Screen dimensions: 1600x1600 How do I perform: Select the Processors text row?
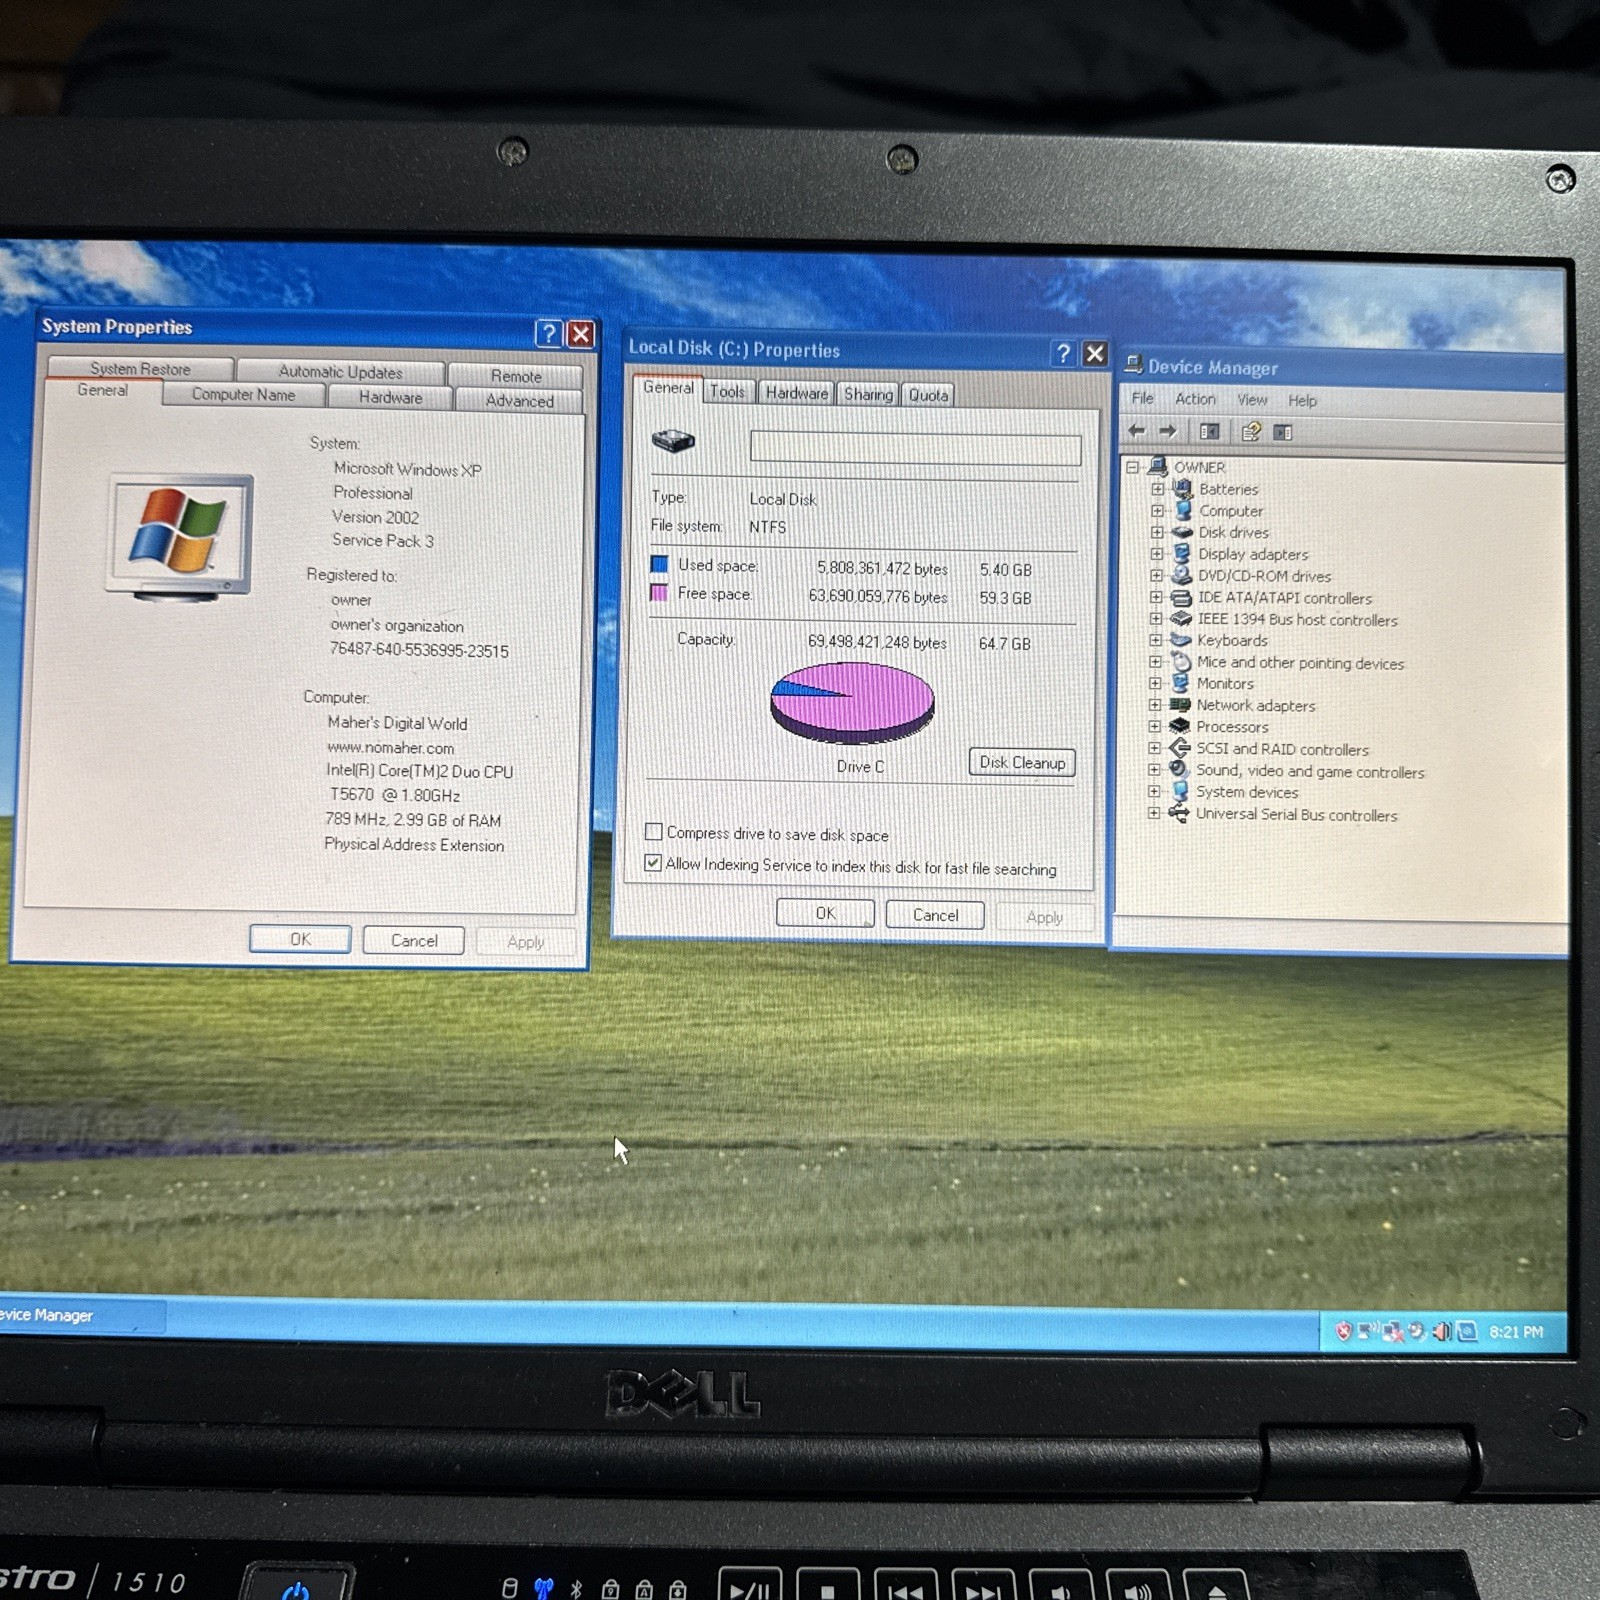[x=1232, y=727]
